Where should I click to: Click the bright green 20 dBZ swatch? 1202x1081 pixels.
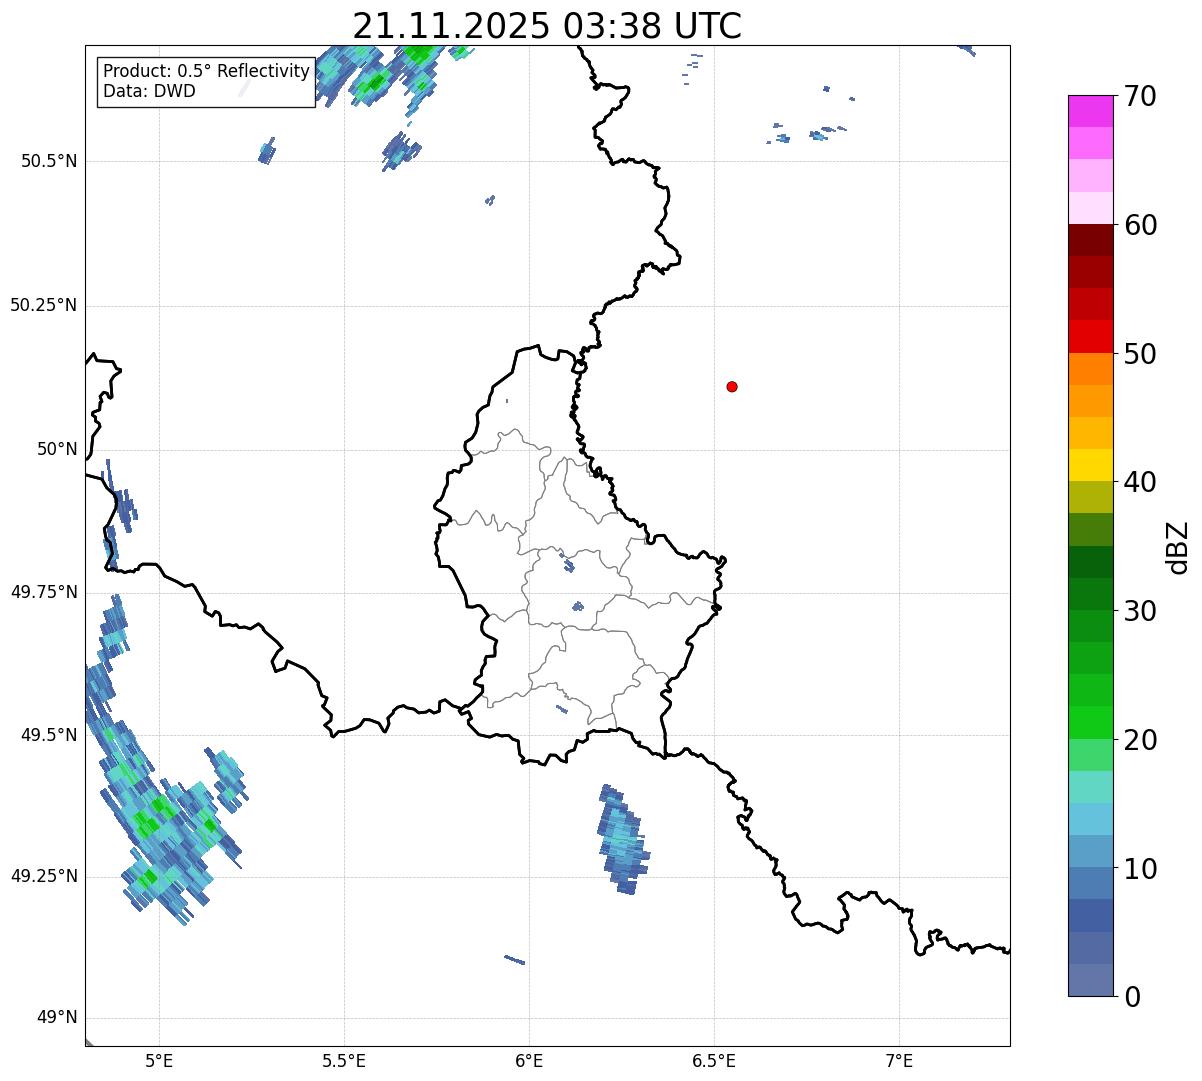(1091, 723)
